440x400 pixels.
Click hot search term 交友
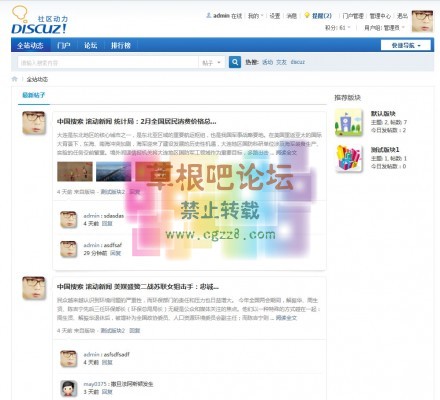pos(281,62)
